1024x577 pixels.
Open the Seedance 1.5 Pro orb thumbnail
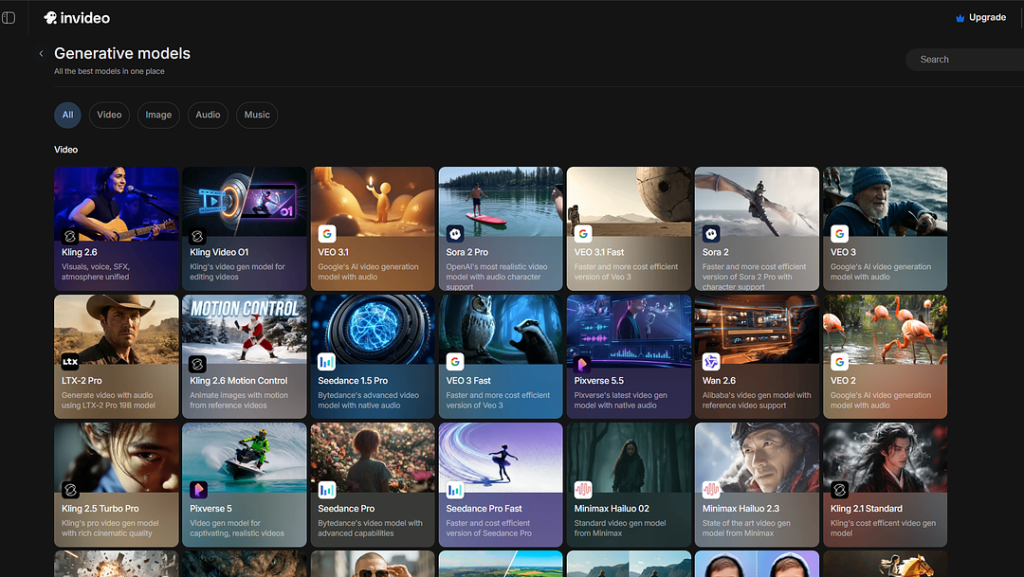[x=372, y=329]
